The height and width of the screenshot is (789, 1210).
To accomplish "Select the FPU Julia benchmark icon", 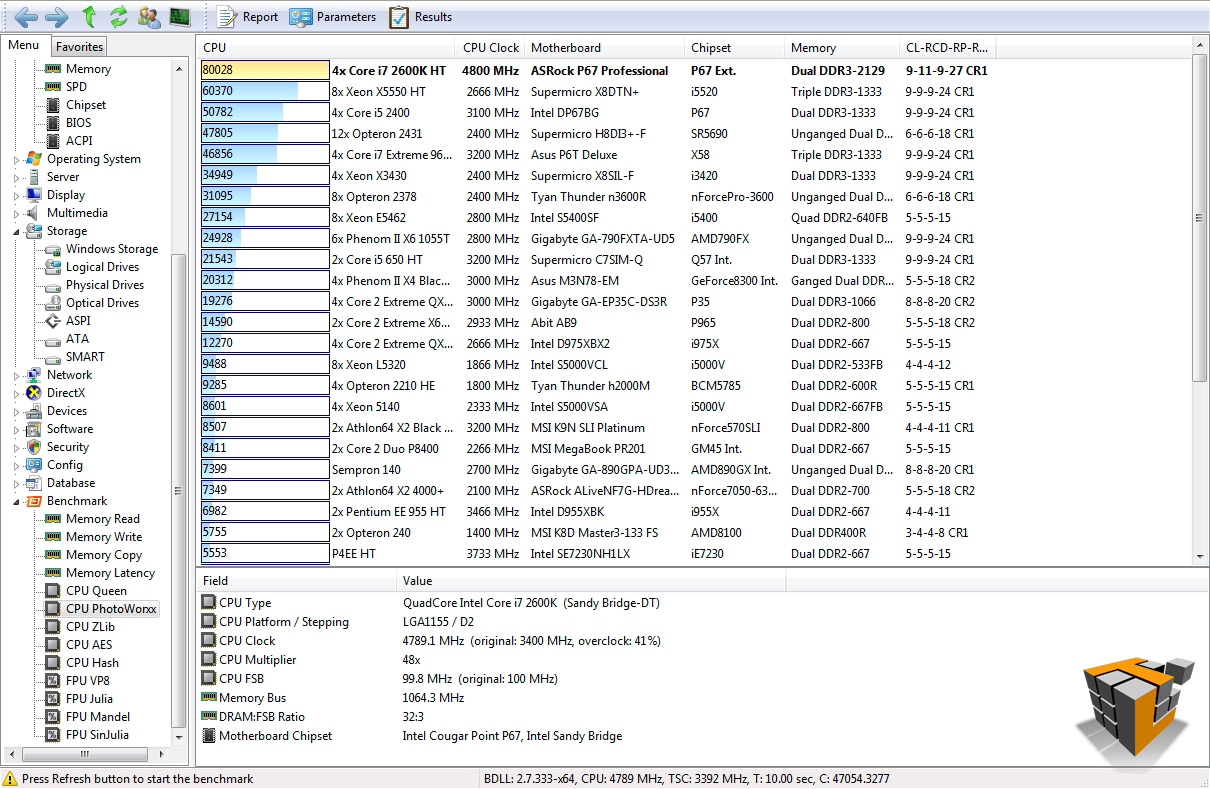I will [x=53, y=699].
